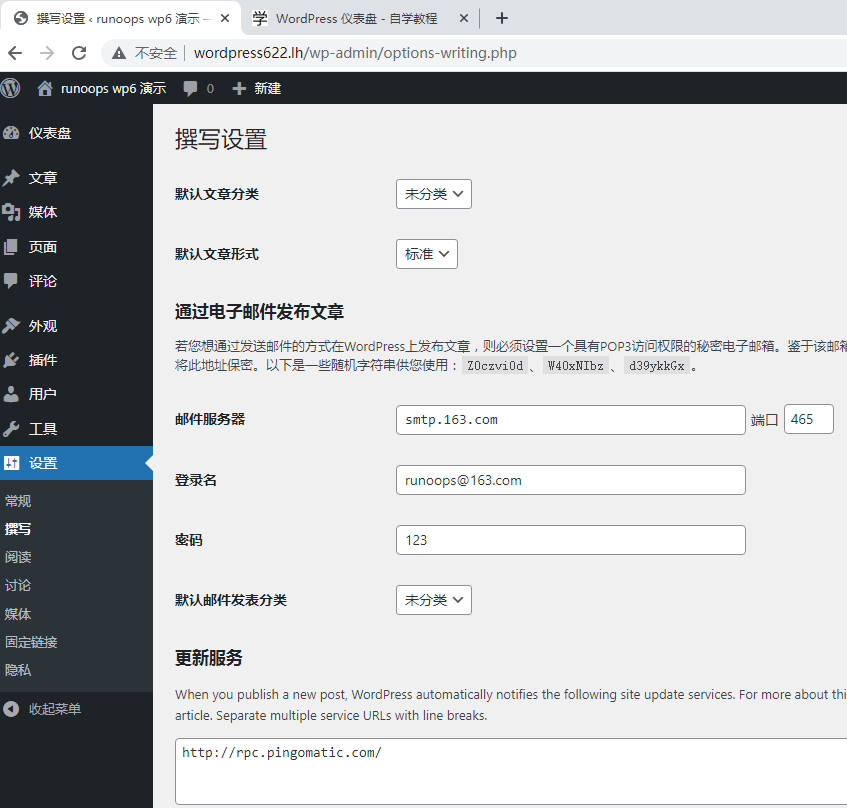847x808 pixels.
Task: Click the home icon beside runoops wp6 演示
Action: point(44,88)
